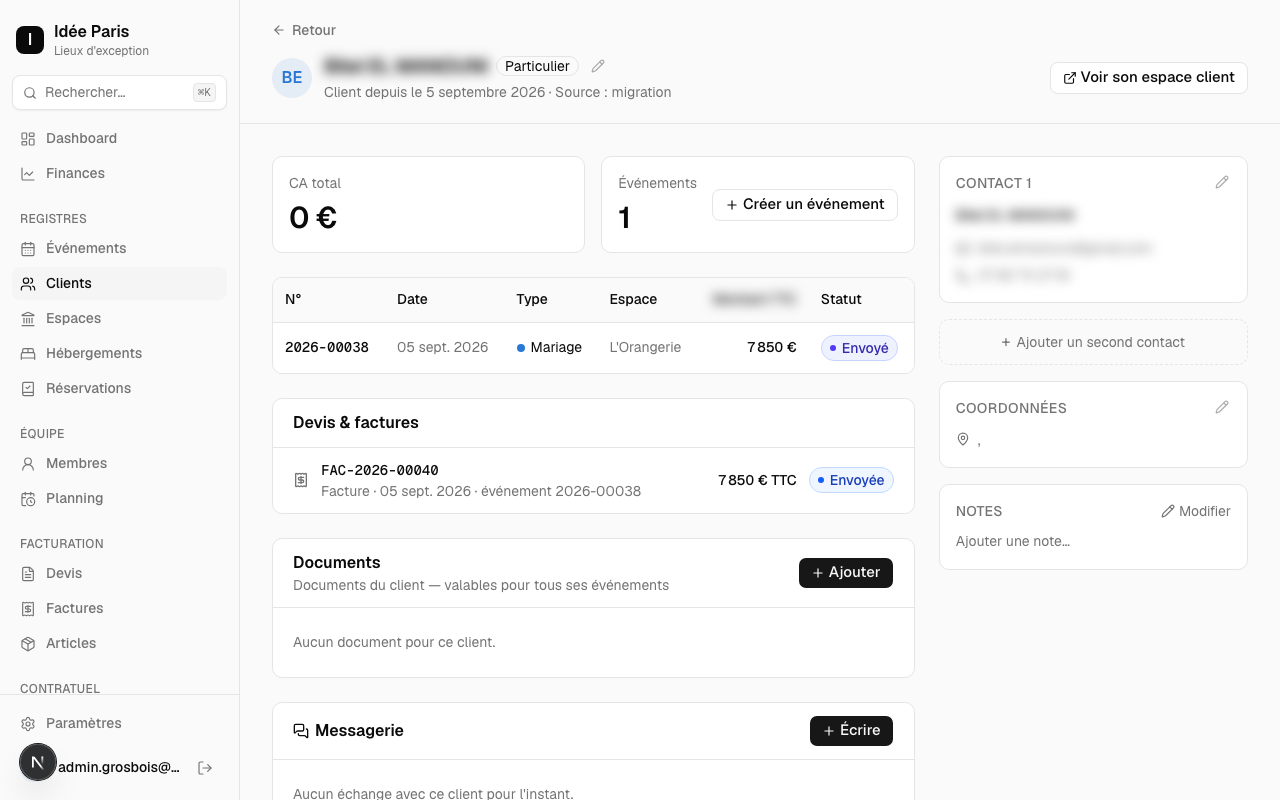Click the admin.grosbois account label

pyautogui.click(x=119, y=768)
